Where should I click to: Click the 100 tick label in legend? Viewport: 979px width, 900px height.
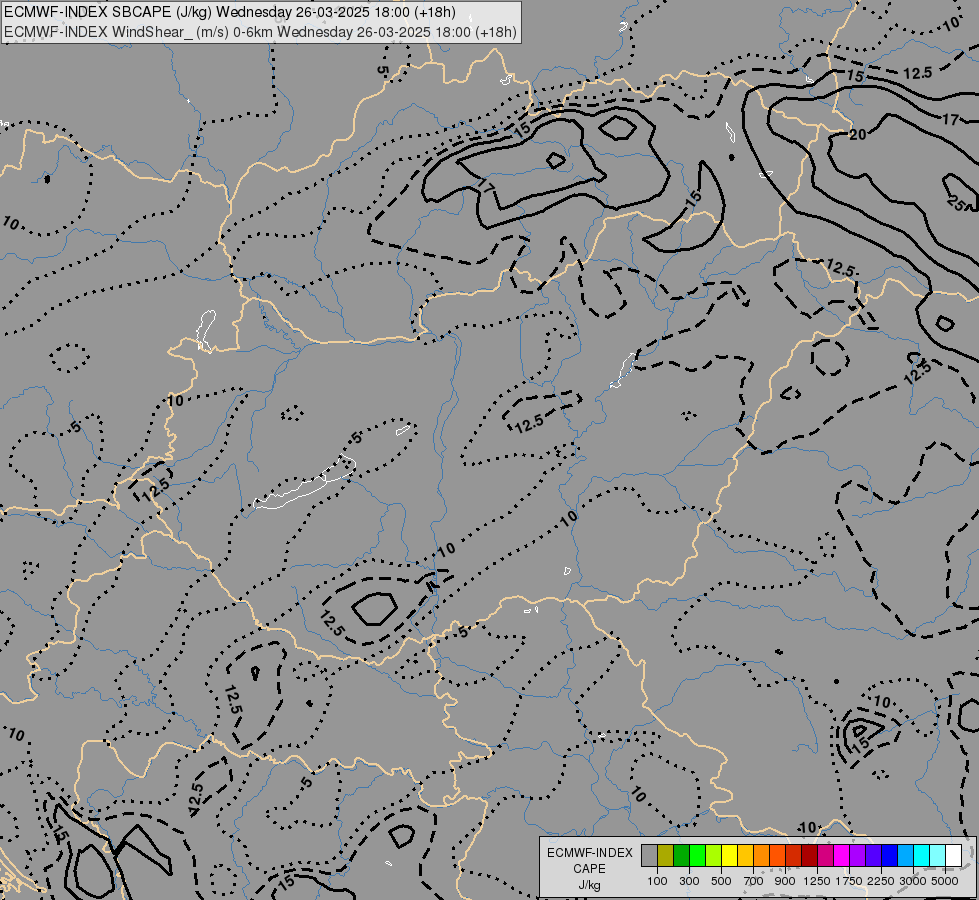[x=657, y=881]
